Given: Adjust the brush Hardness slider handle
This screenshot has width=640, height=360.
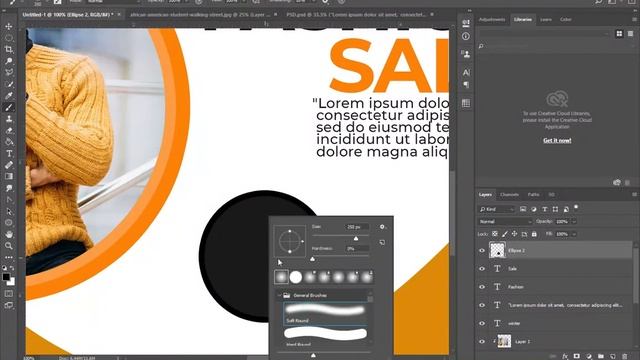Looking at the screenshot, I should pos(313,259).
